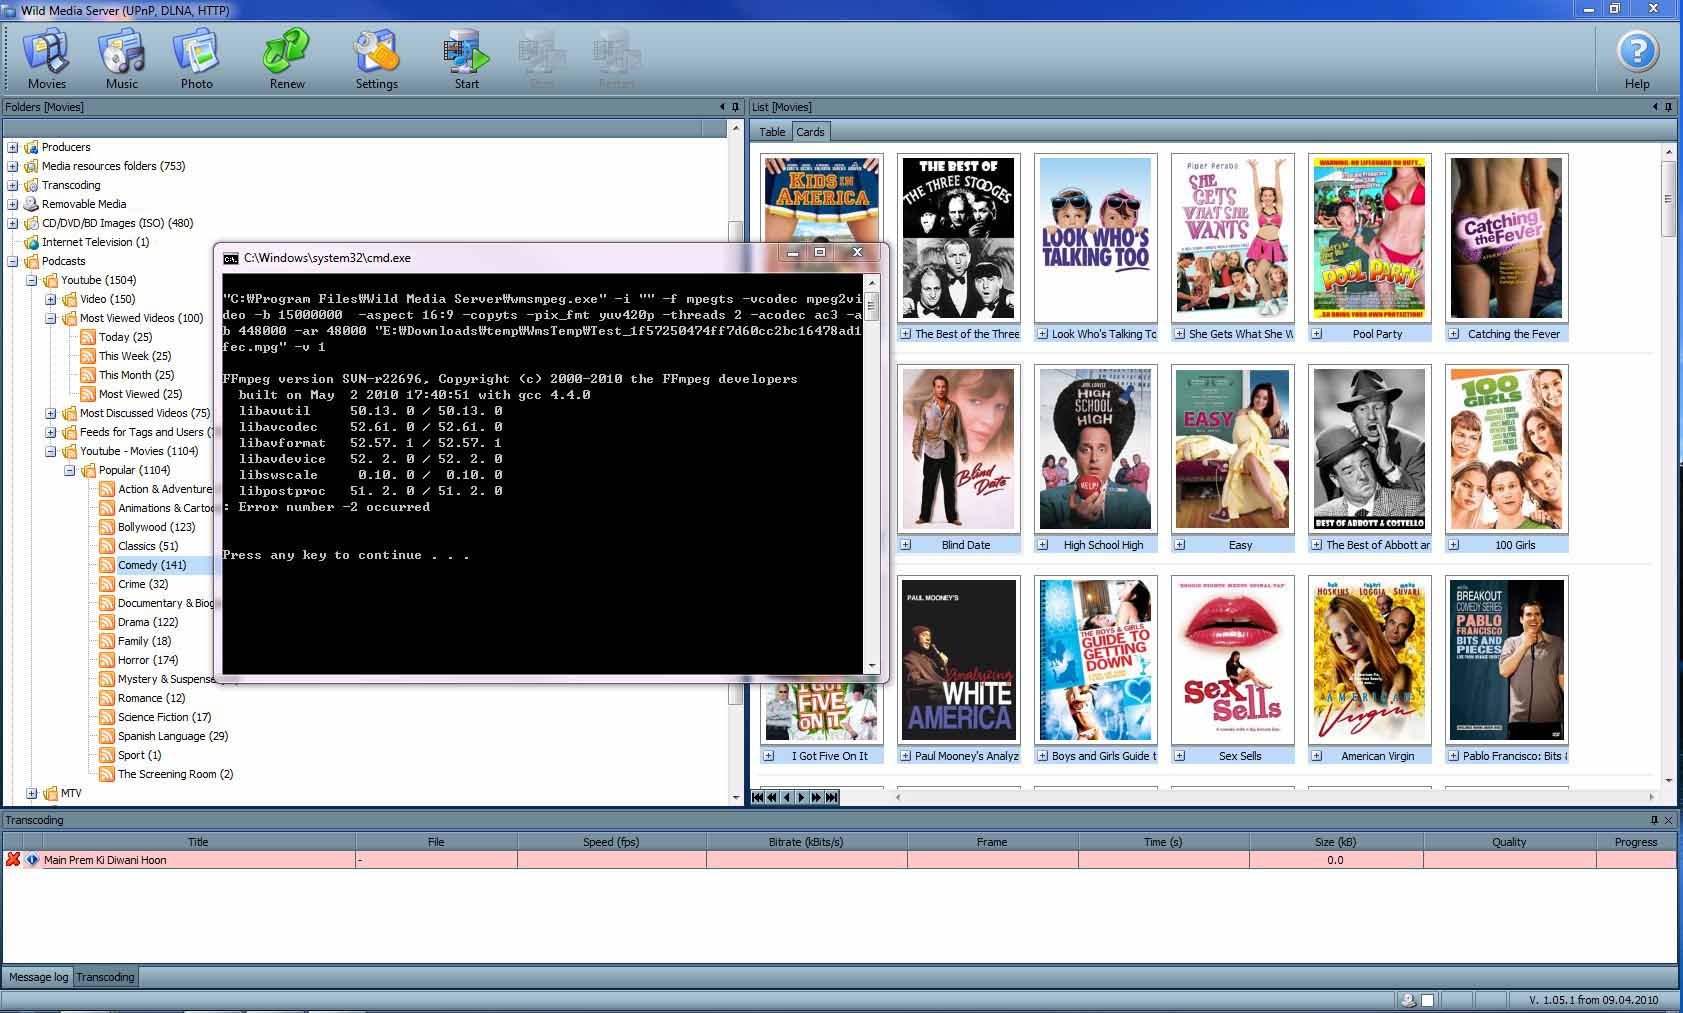The image size is (1683, 1013).
Task: Jump to the last page of movie cards
Action: 830,797
